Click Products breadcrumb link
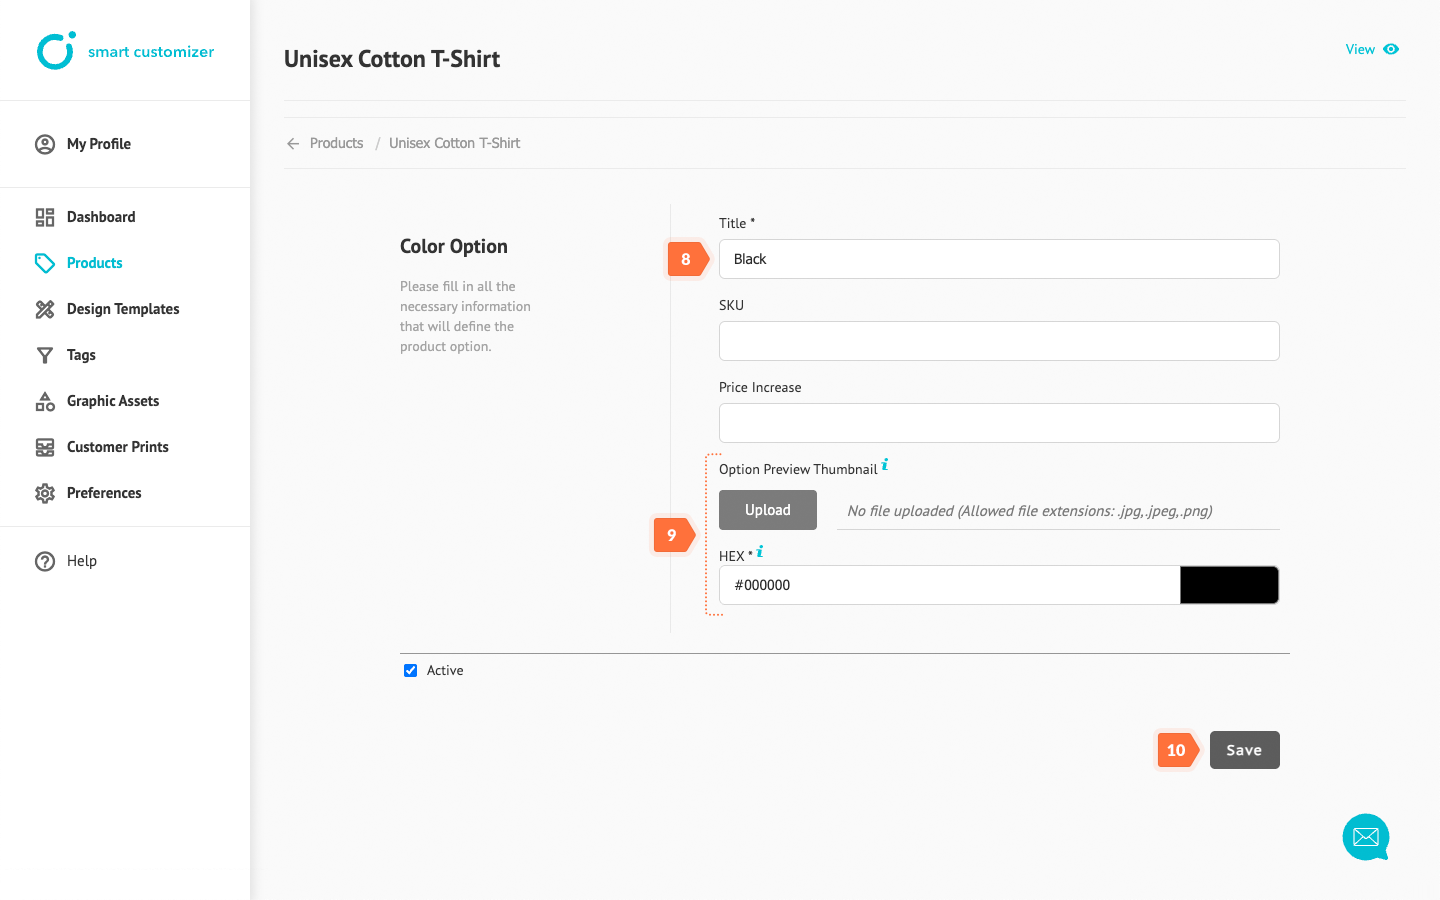 tap(336, 143)
